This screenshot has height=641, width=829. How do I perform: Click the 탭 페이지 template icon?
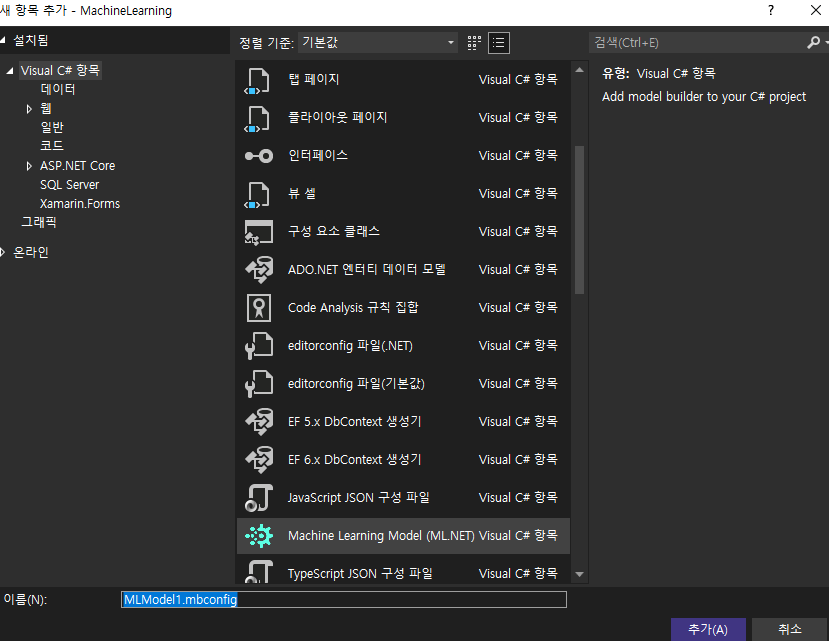pyautogui.click(x=258, y=81)
